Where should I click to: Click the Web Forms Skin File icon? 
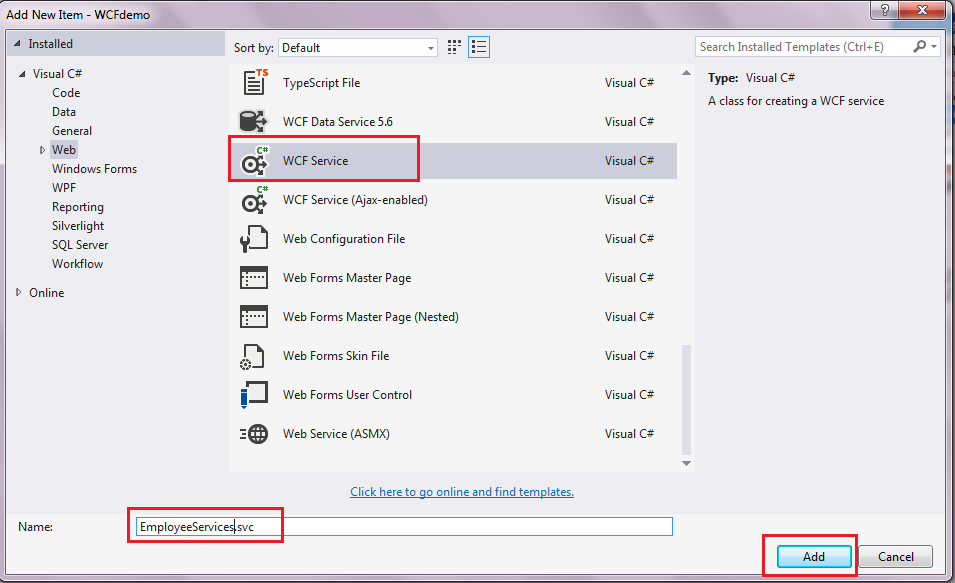click(x=252, y=356)
